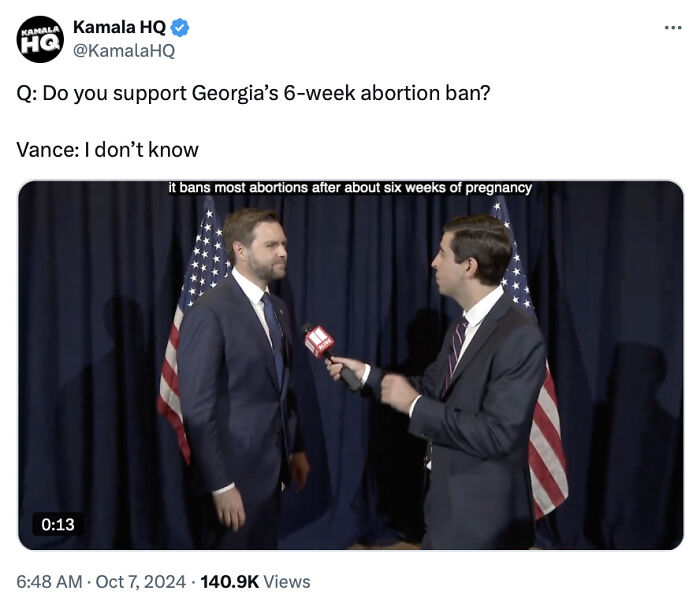Viewport: 700px width, 602px height.
Task: Click the 6:48 AM timestamp
Action: 49,581
